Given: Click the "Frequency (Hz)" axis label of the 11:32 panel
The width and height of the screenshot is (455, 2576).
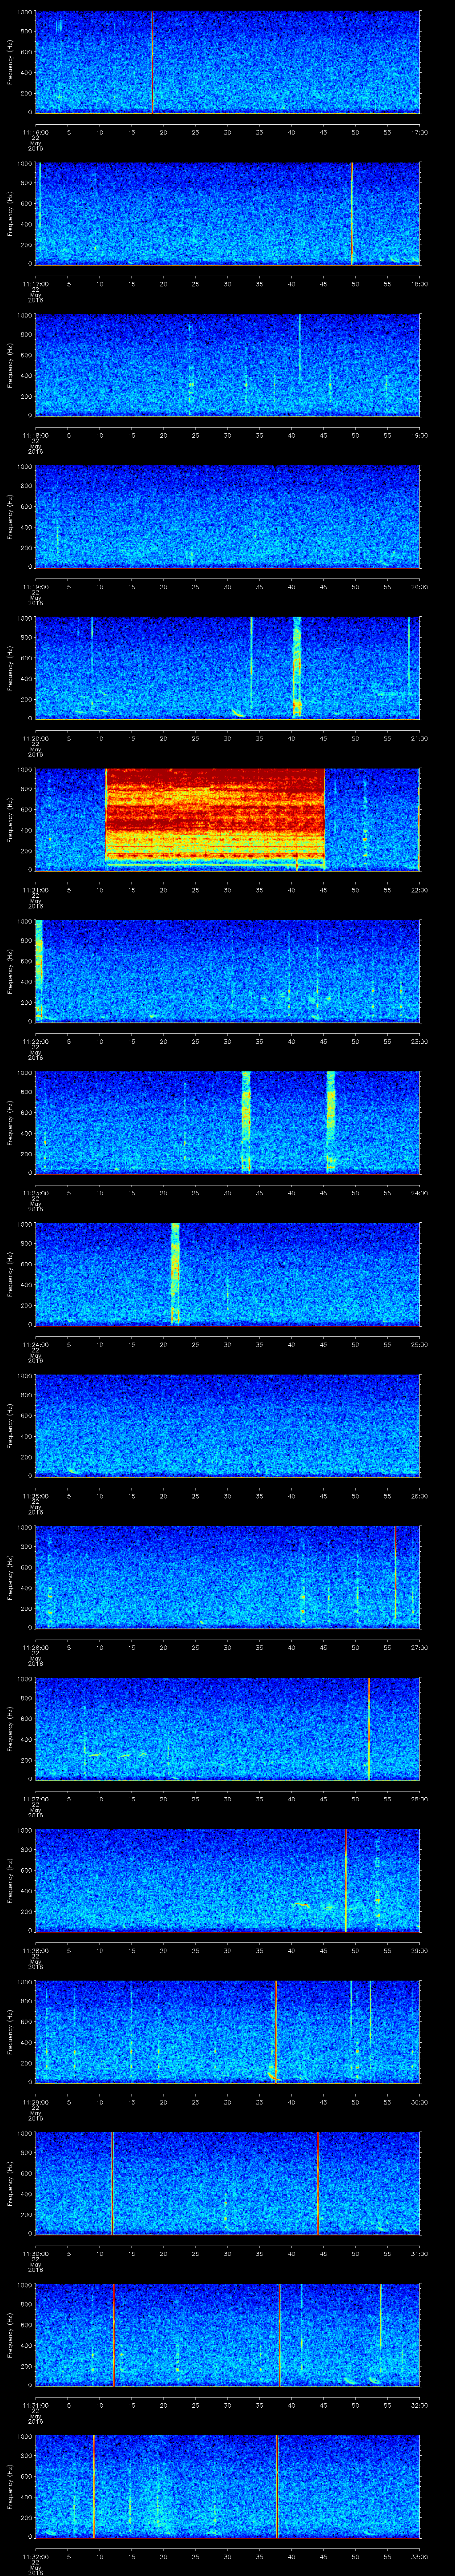Looking at the screenshot, I should coord(10,2486).
